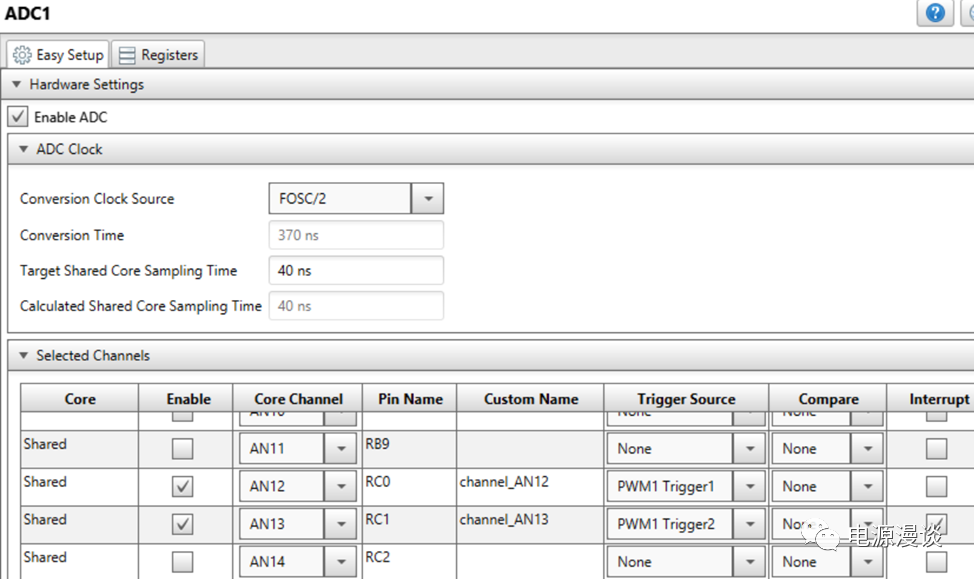The width and height of the screenshot is (974, 579).
Task: Select the Easy Setup tab
Action: (x=58, y=55)
